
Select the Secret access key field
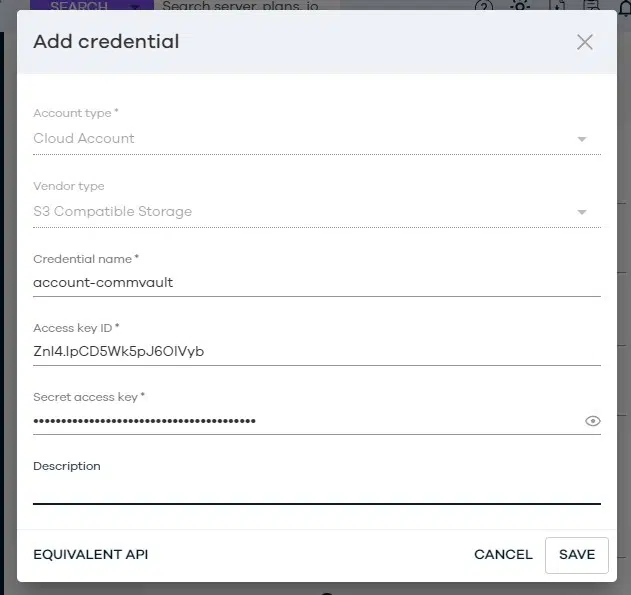300,421
